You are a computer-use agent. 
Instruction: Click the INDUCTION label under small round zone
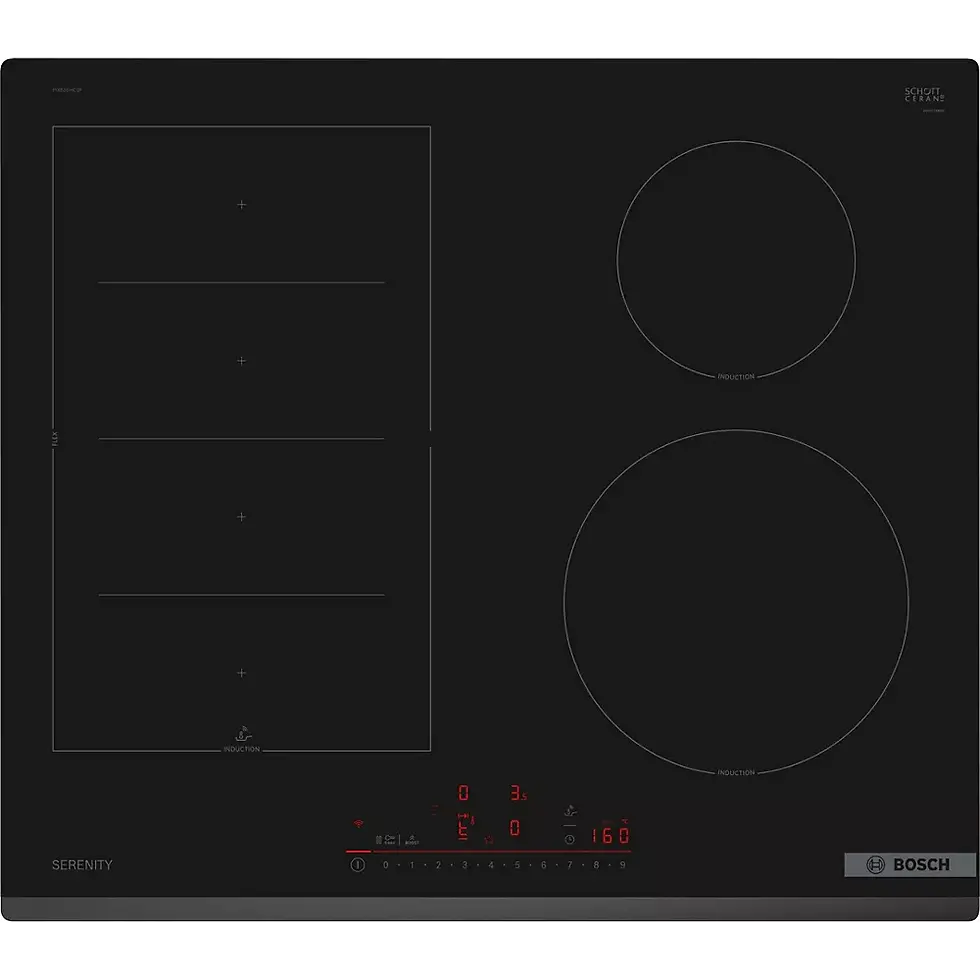click(x=736, y=377)
